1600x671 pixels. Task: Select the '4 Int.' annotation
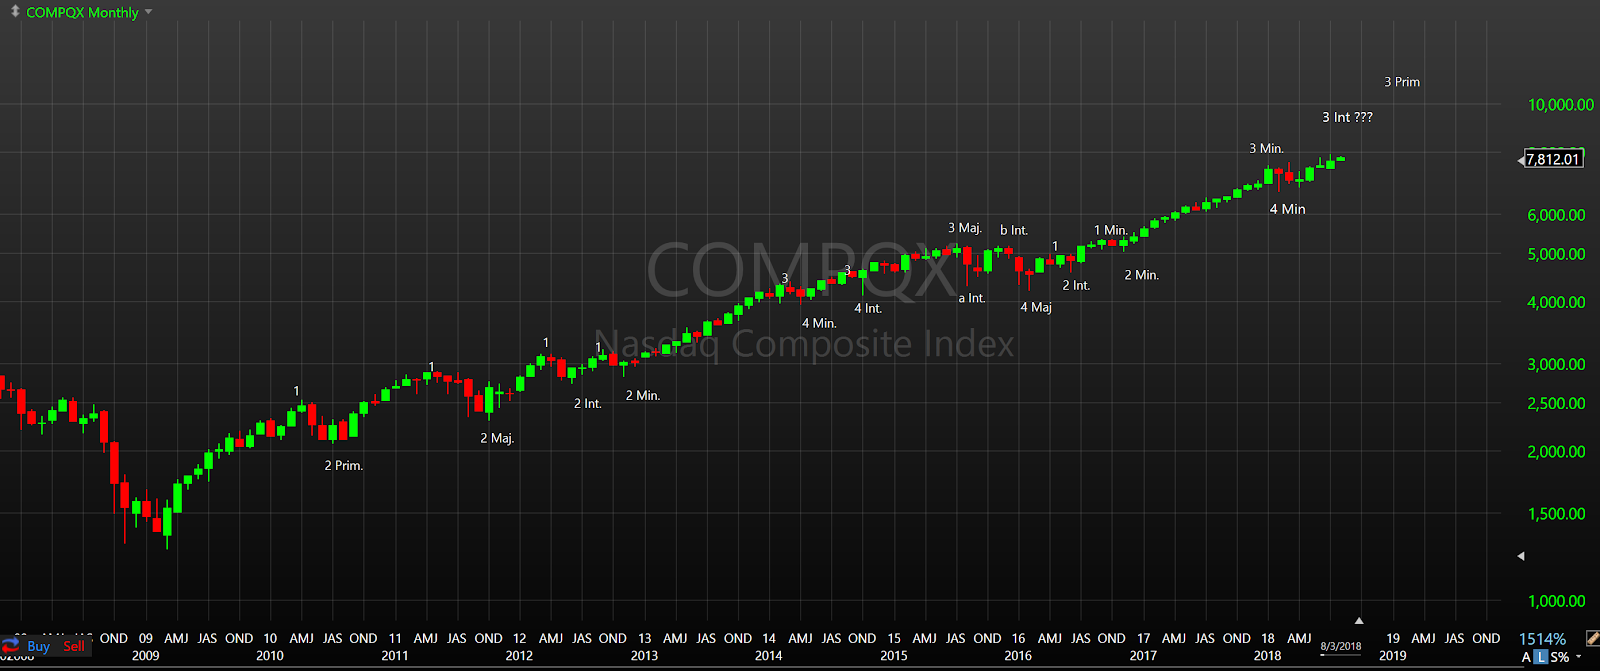(x=868, y=308)
